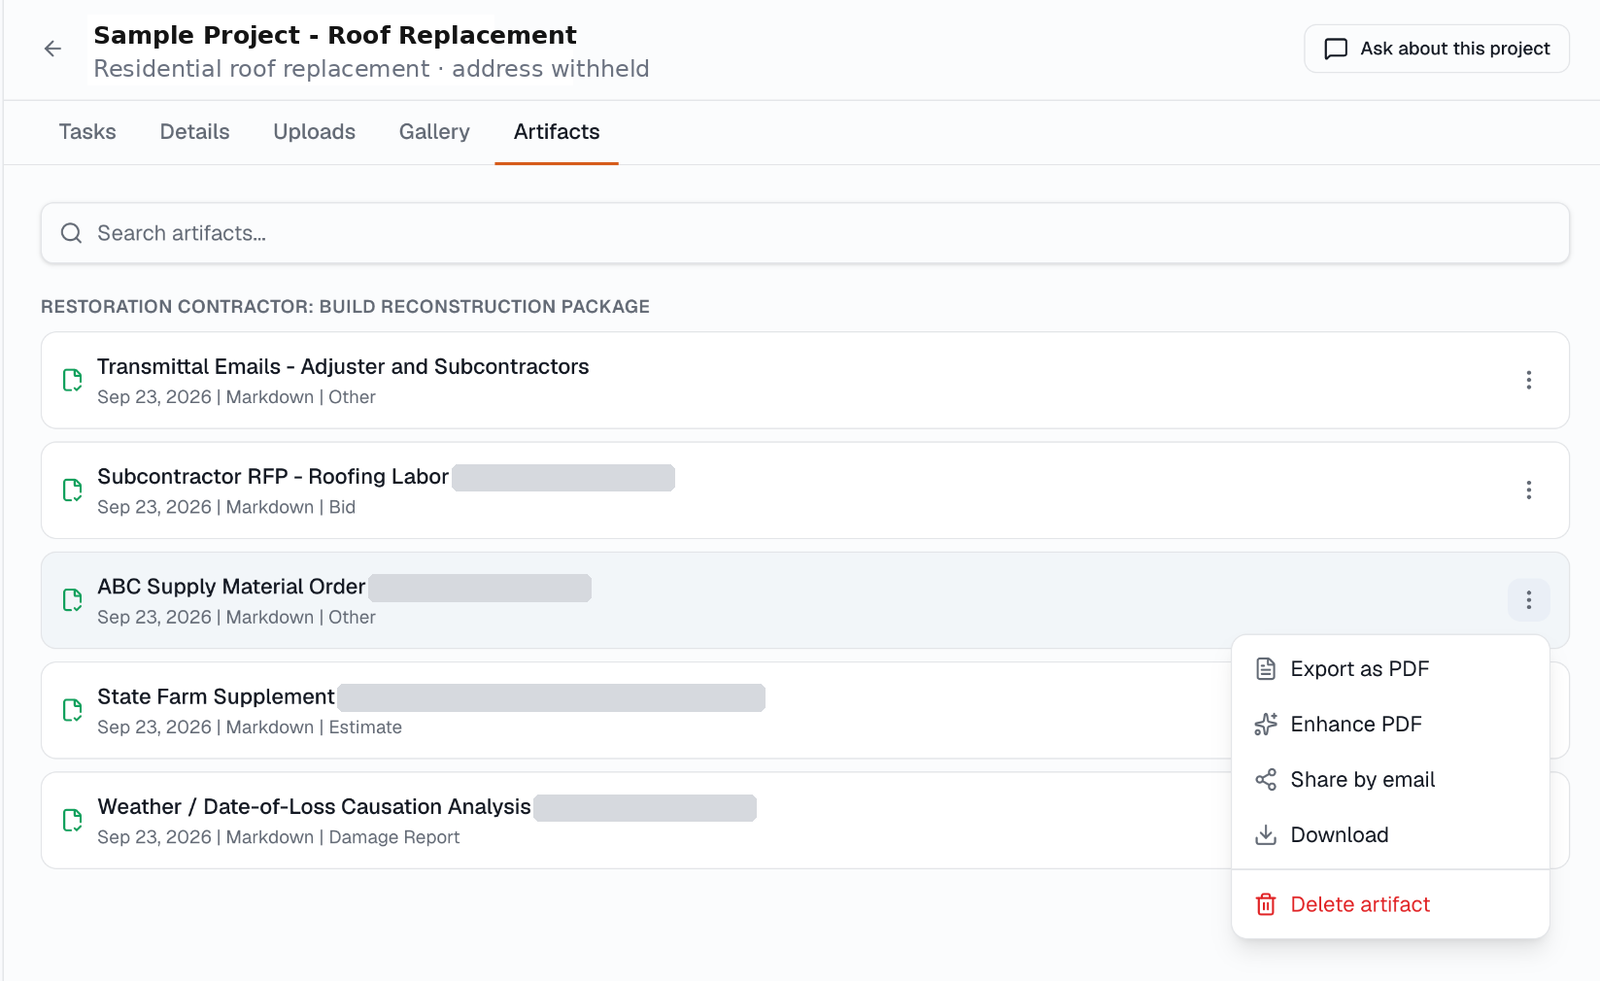
Task: Click Ask about this project button
Action: pyautogui.click(x=1437, y=49)
